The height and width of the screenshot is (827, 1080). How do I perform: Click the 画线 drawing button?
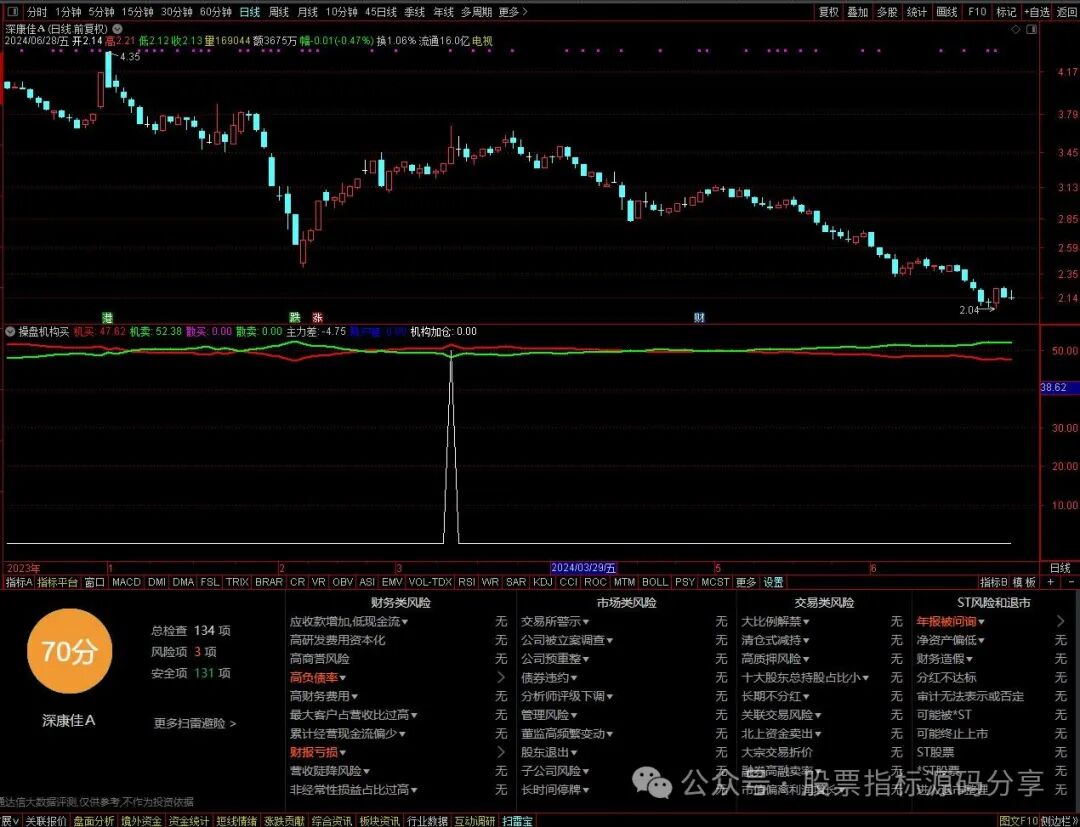pos(947,12)
